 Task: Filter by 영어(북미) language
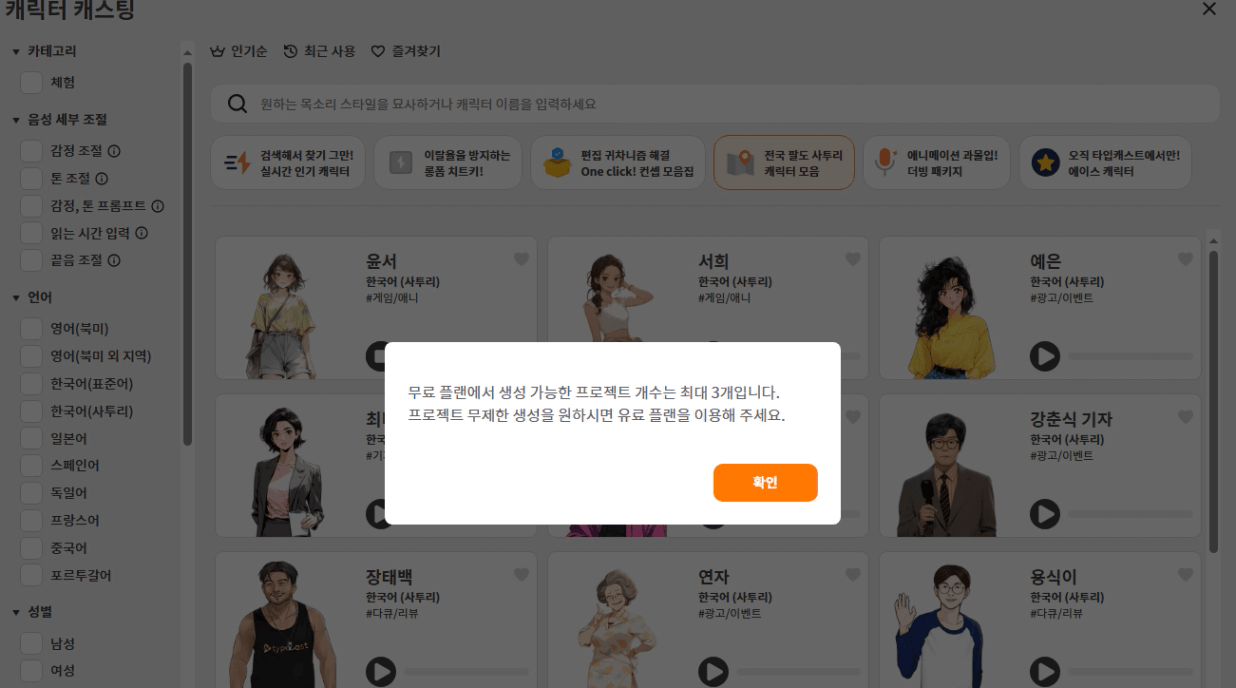click(32, 329)
